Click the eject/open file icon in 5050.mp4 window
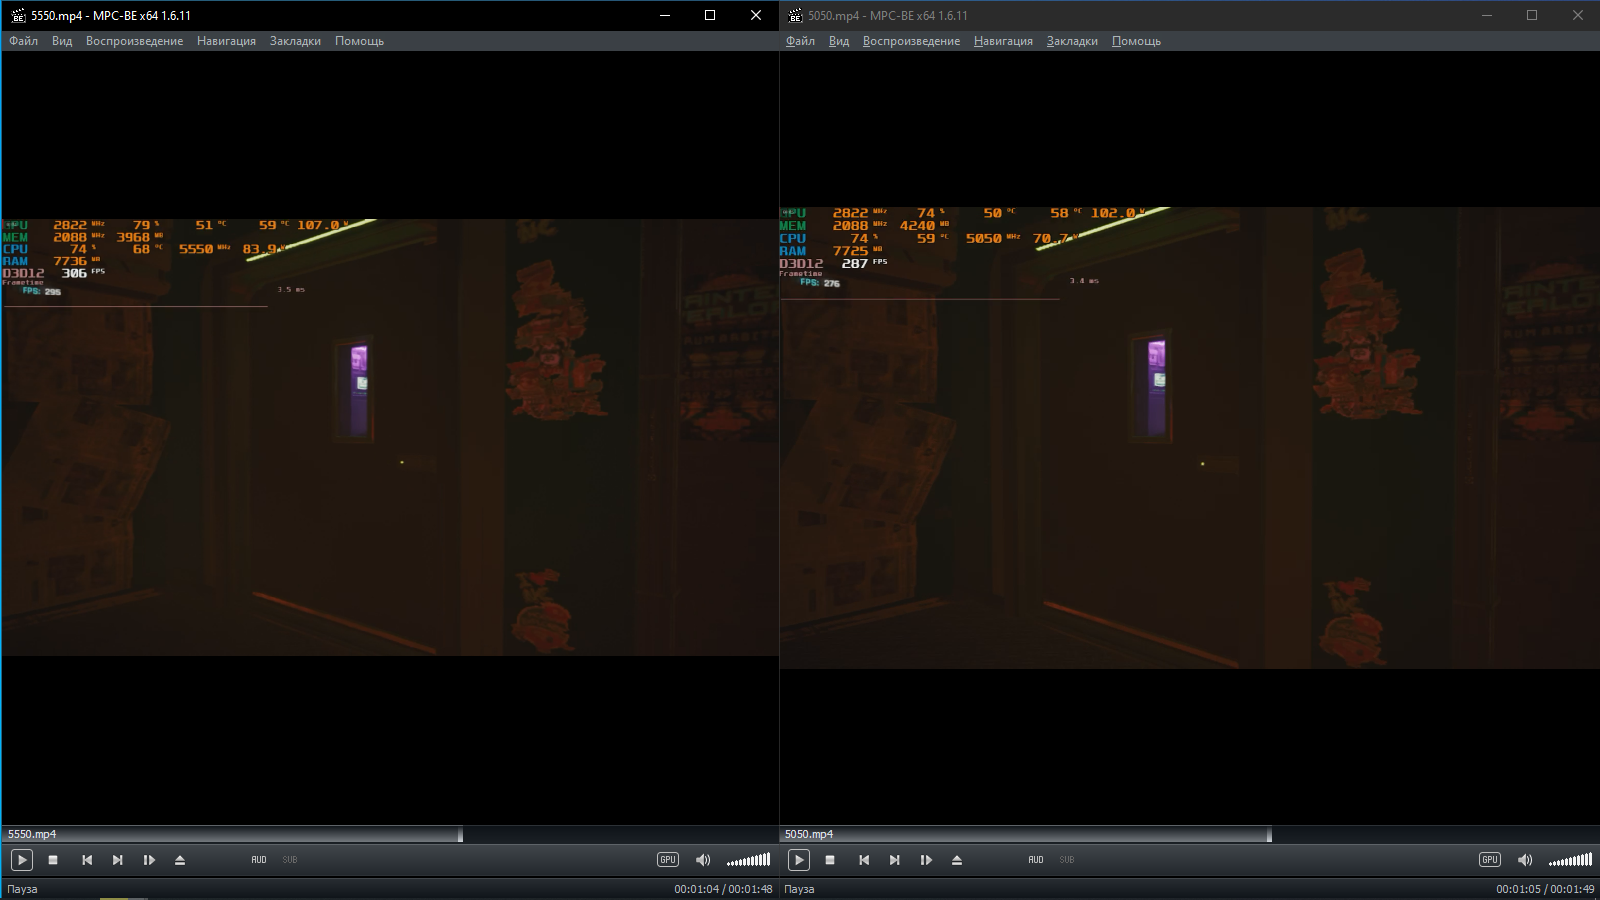Viewport: 1600px width, 900px height. coord(957,860)
